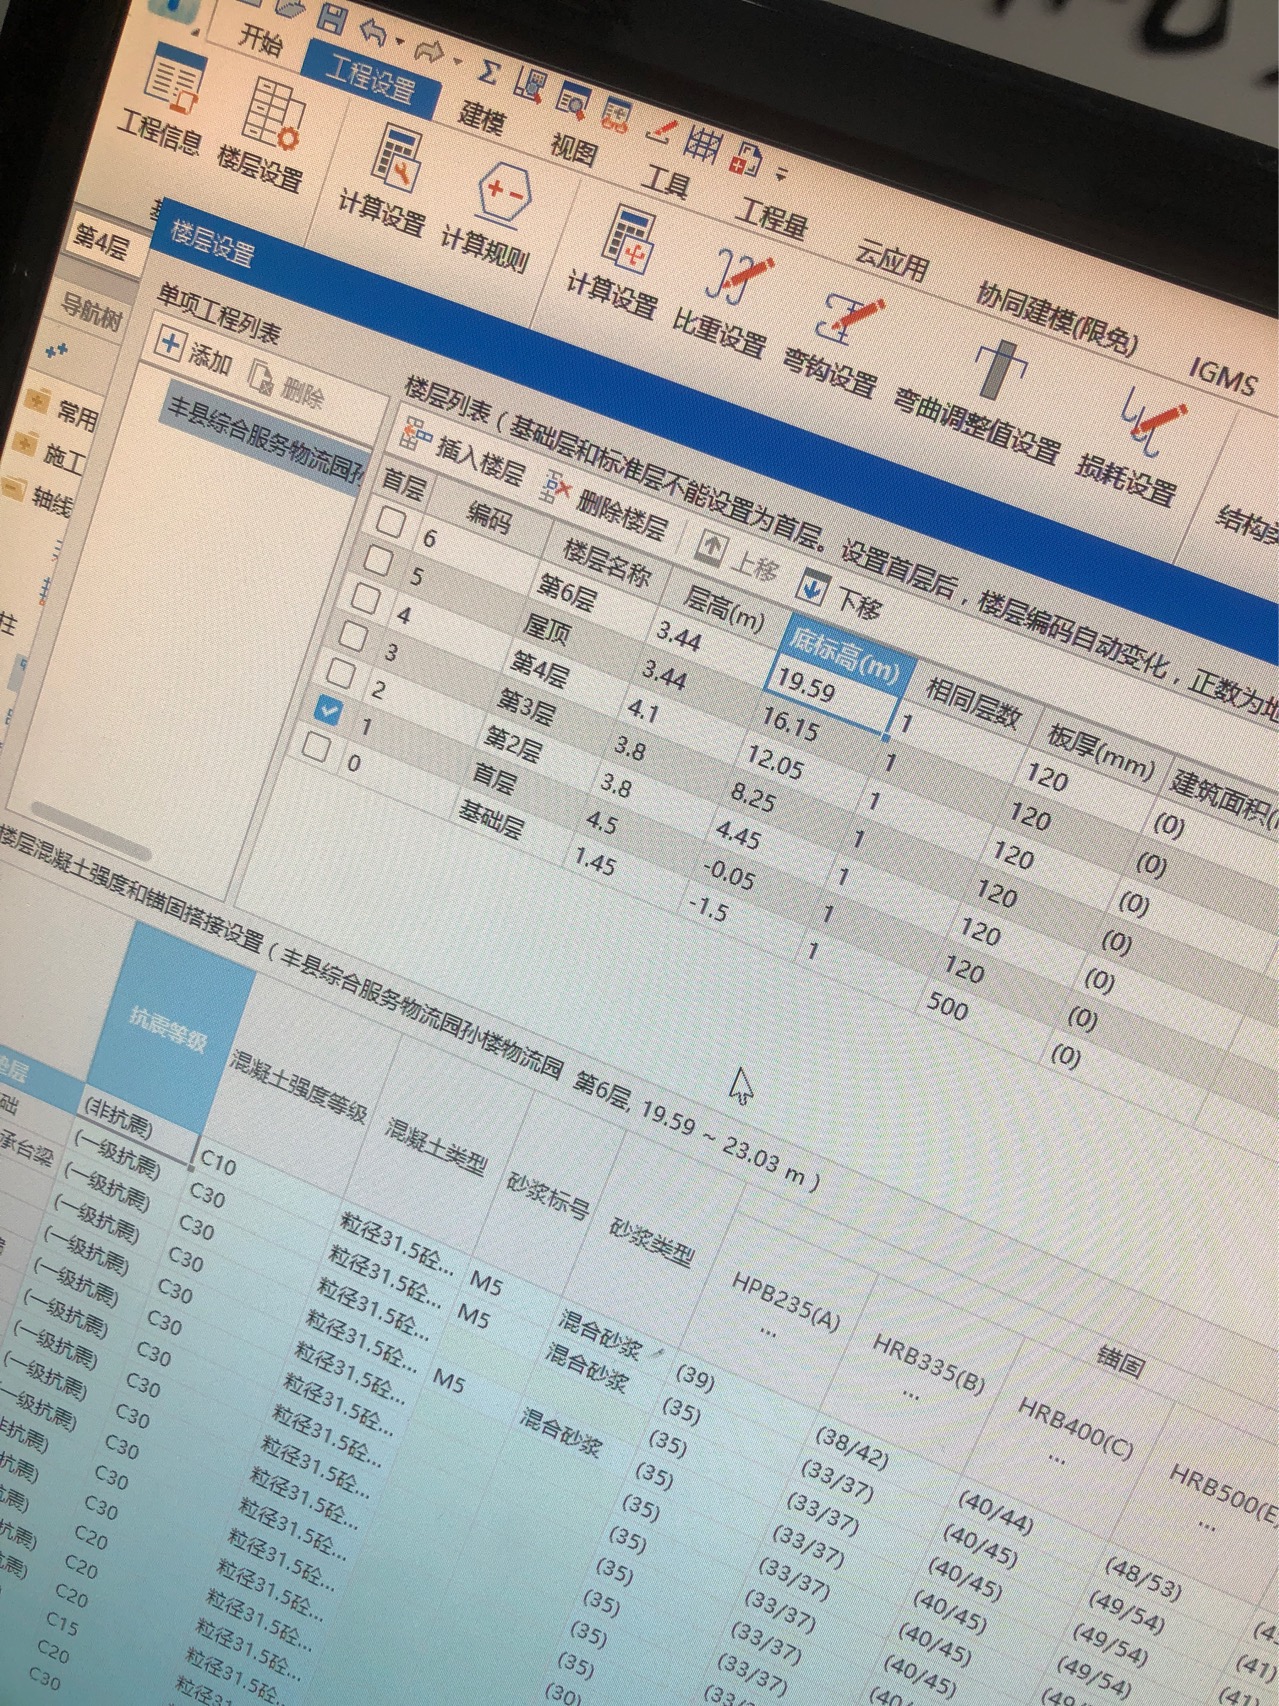Viewport: 1279px width, 1706px height.
Task: Check the 首层 box for row 3
Action: 352,635
